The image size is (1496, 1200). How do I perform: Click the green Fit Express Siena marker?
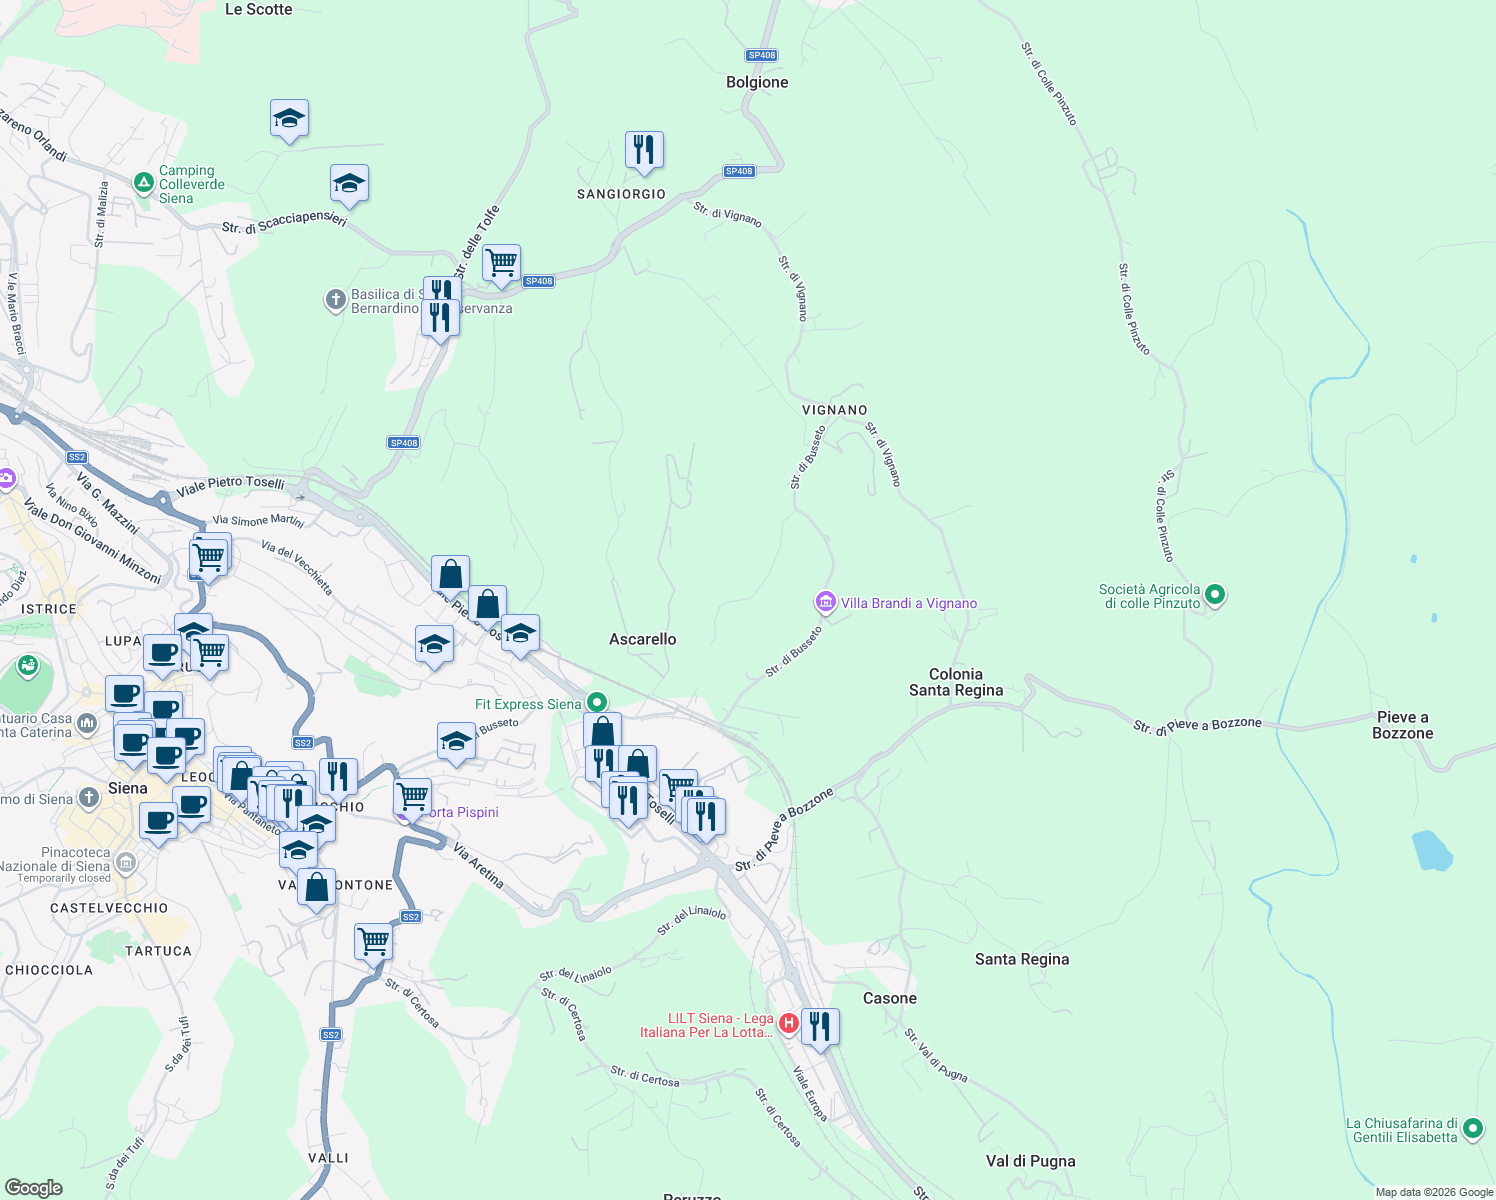(598, 703)
